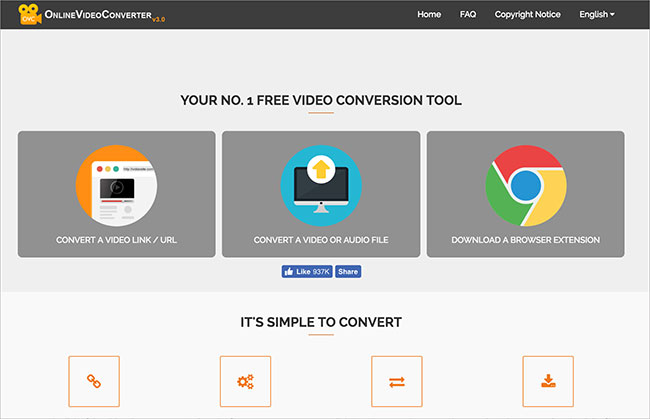Viewport: 650px width, 419px height.
Task: Click the Facebook thumbs-up icon
Action: (x=289, y=271)
